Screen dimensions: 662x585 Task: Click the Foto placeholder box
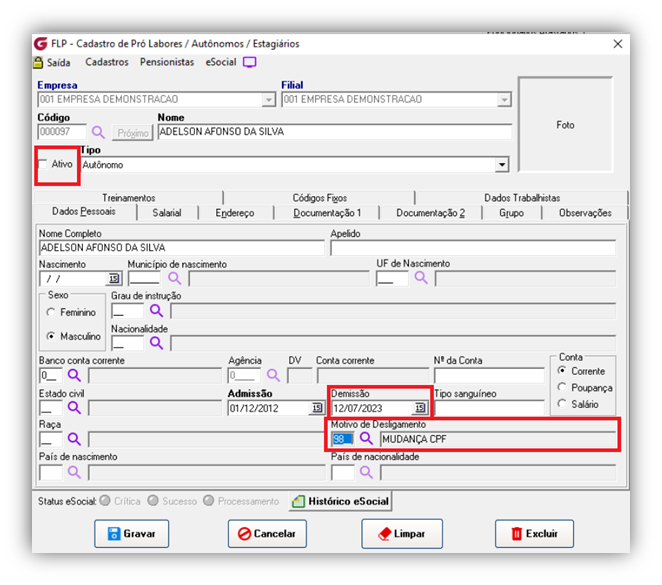(x=565, y=125)
